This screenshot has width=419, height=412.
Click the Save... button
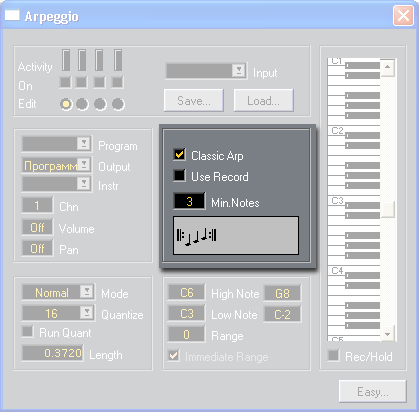click(x=194, y=100)
